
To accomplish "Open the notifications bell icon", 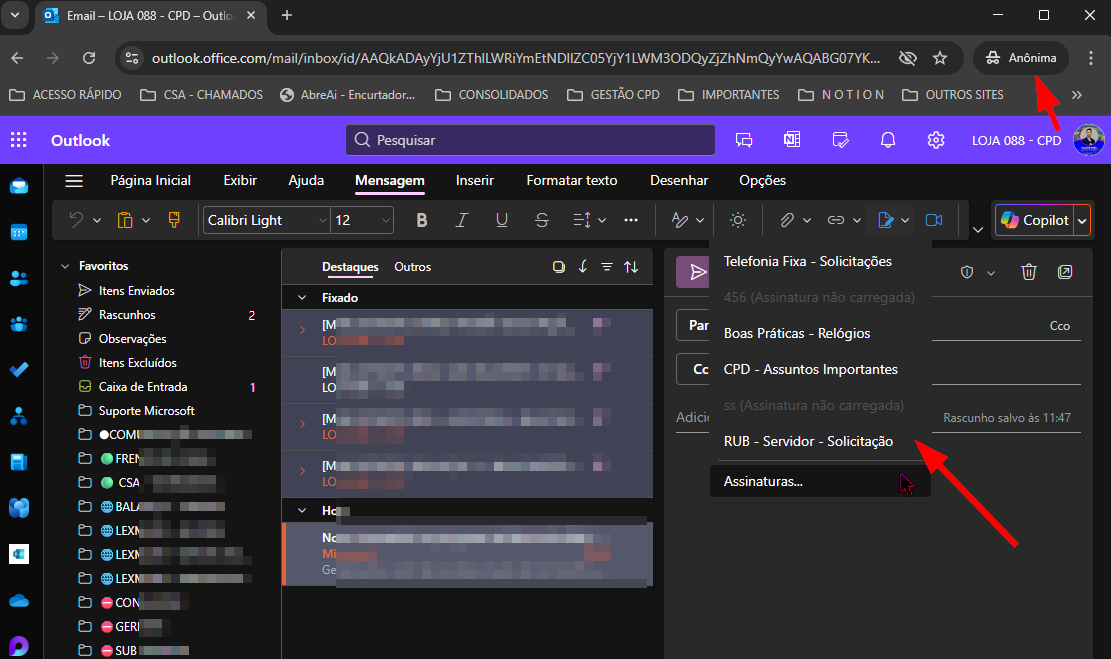I will click(888, 140).
